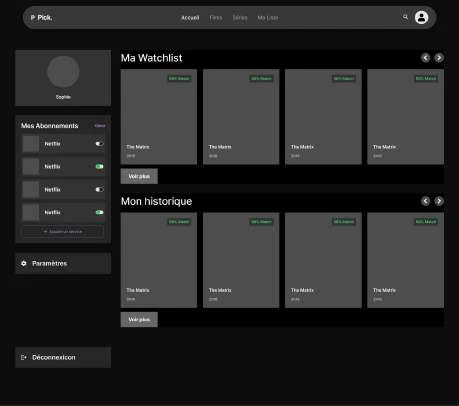Click the Sophie name under the avatar
This screenshot has width=459, height=406.
[63, 97]
